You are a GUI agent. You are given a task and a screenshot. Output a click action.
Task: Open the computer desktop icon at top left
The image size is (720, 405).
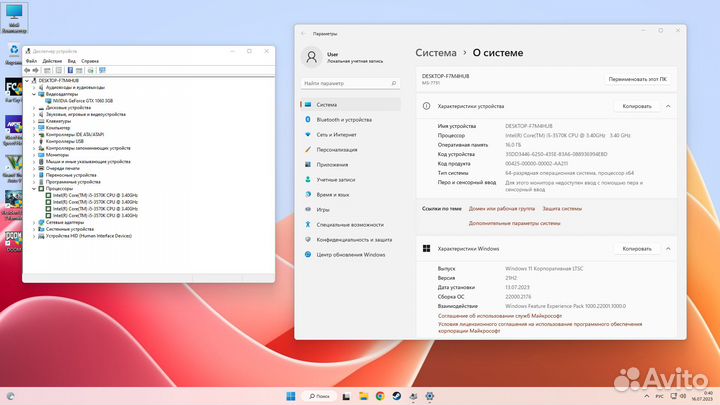click(x=14, y=18)
